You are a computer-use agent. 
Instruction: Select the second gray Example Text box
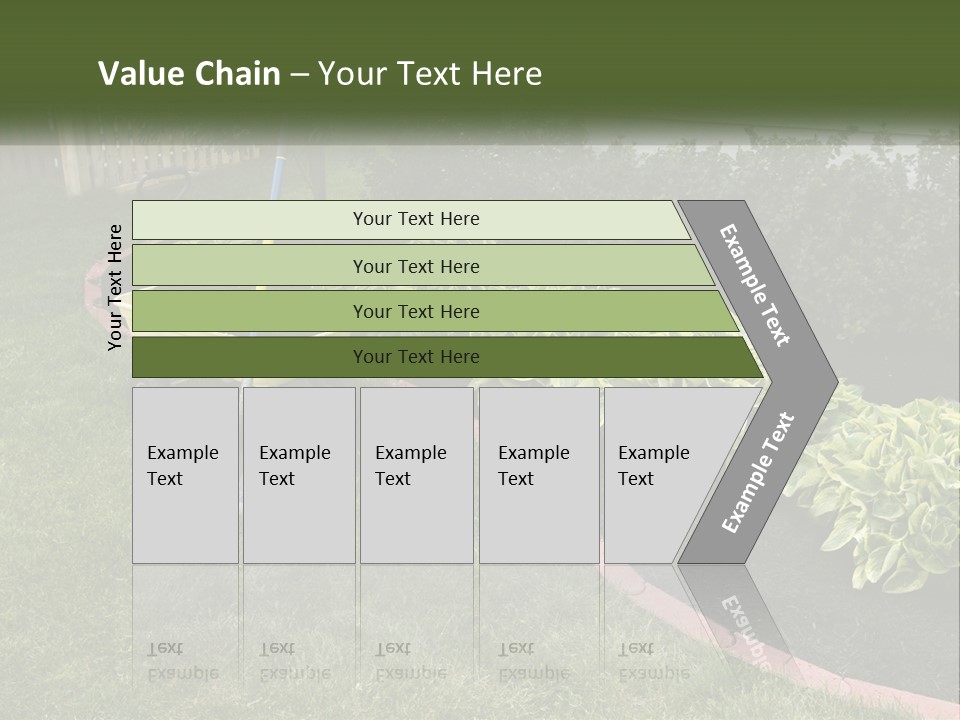[299, 475]
